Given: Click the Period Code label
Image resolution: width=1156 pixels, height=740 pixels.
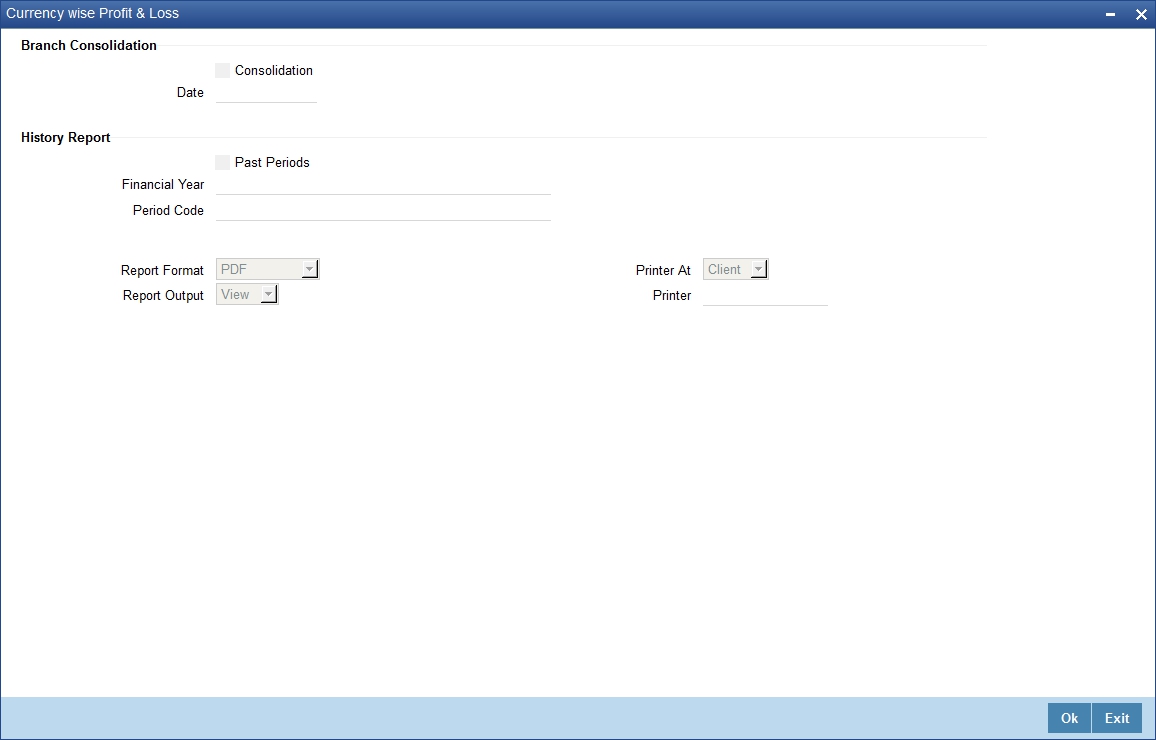Looking at the screenshot, I should pyautogui.click(x=168, y=211).
